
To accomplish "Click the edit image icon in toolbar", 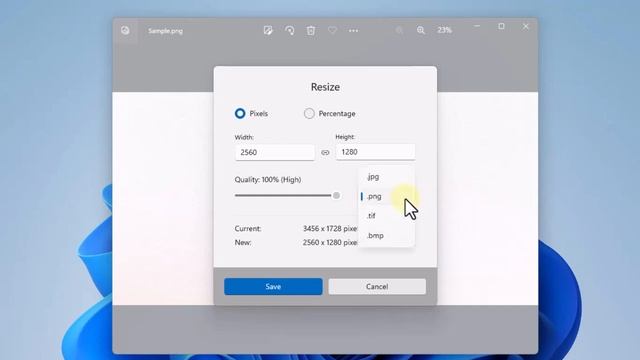I will (x=268, y=30).
